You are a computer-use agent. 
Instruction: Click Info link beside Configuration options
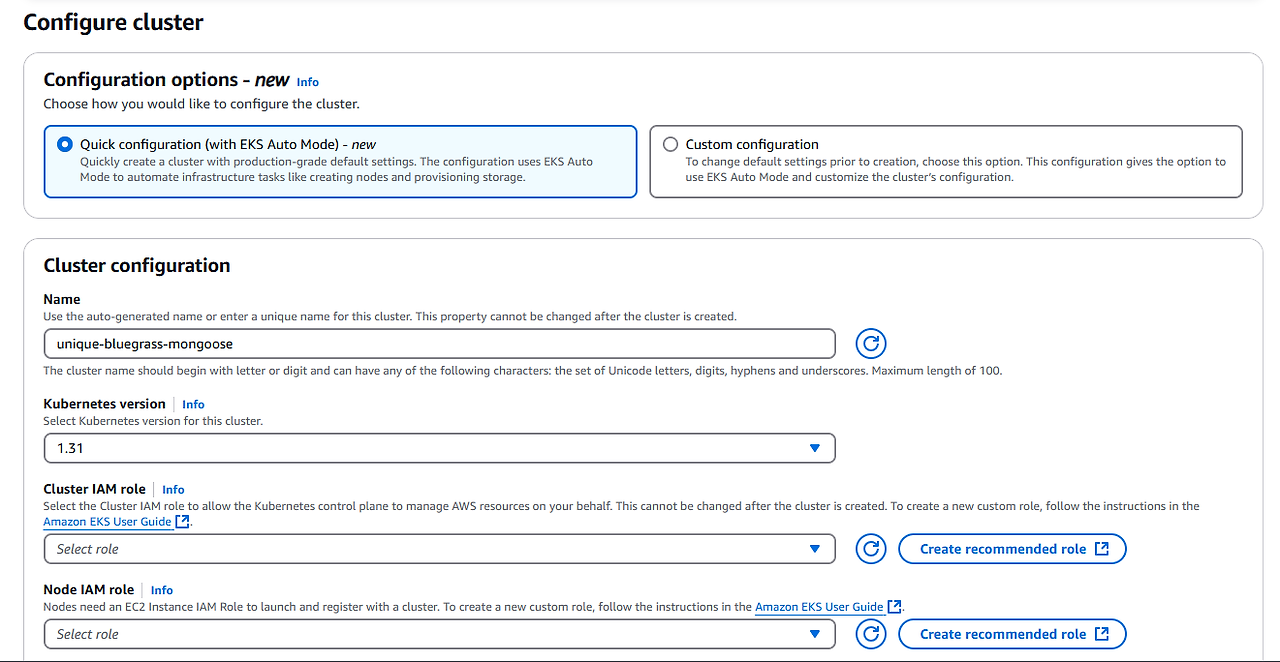pyautogui.click(x=308, y=82)
